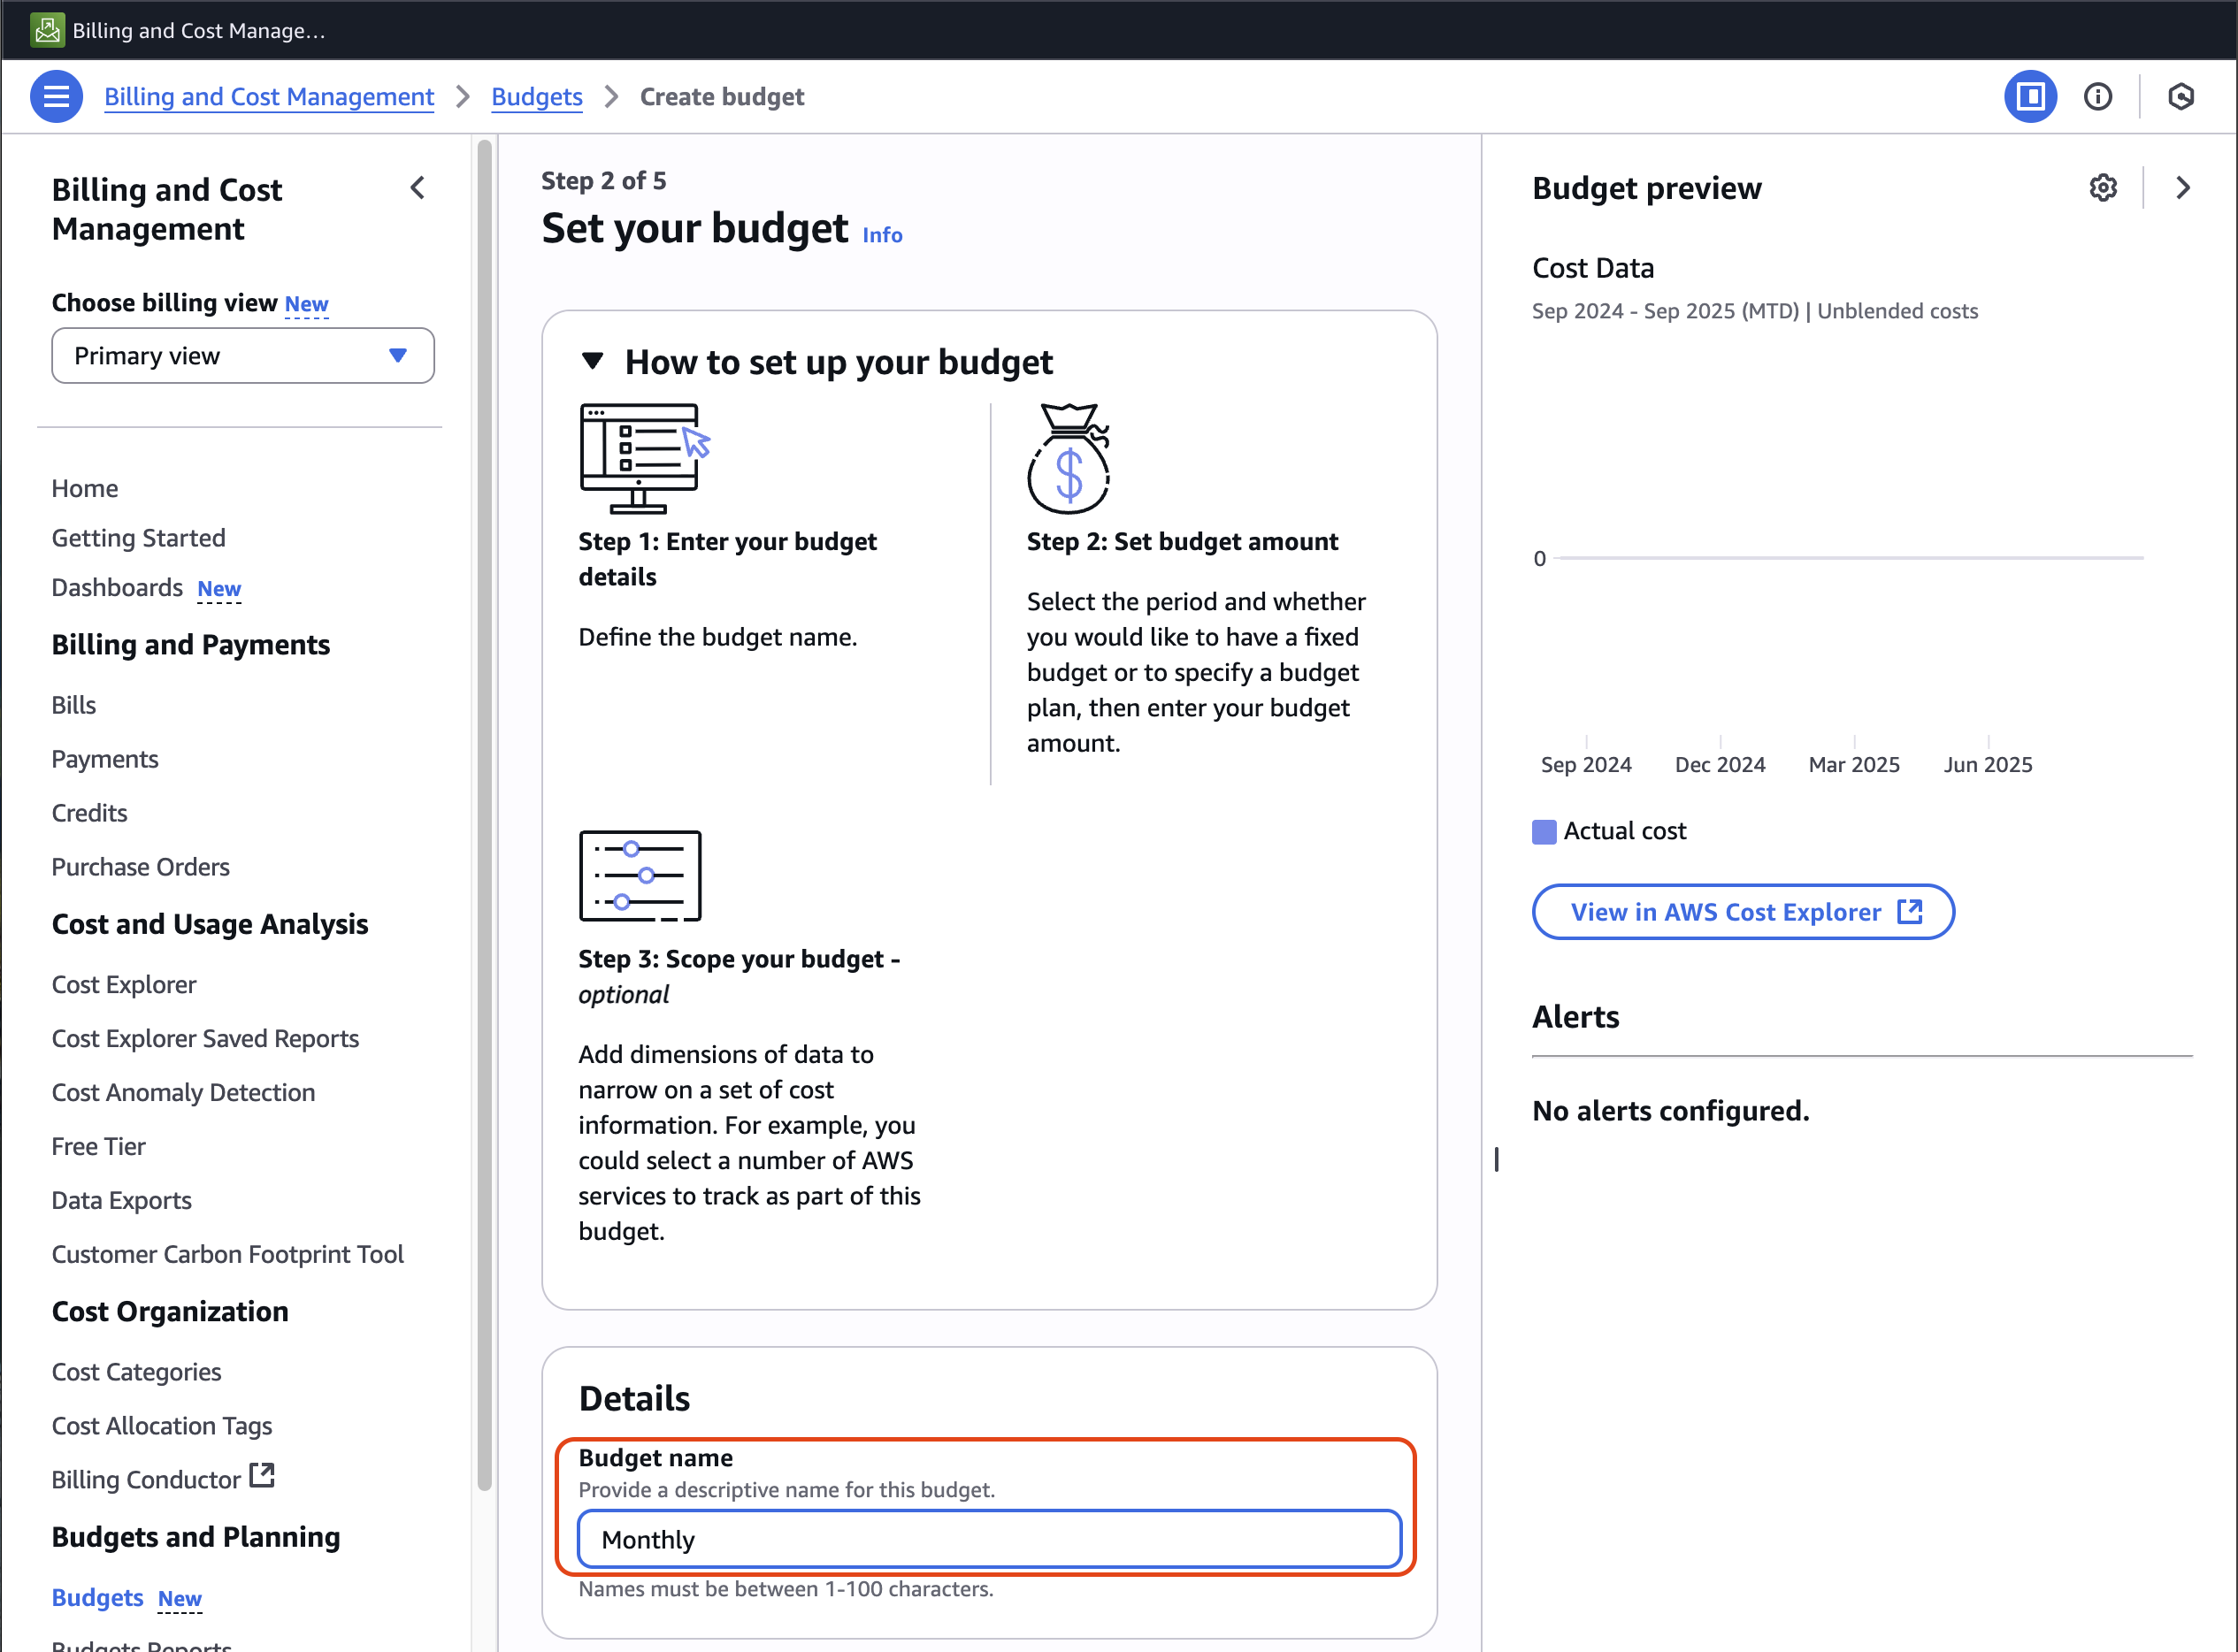
Task: Collapse Budget preview panel with right chevron
Action: point(2182,188)
